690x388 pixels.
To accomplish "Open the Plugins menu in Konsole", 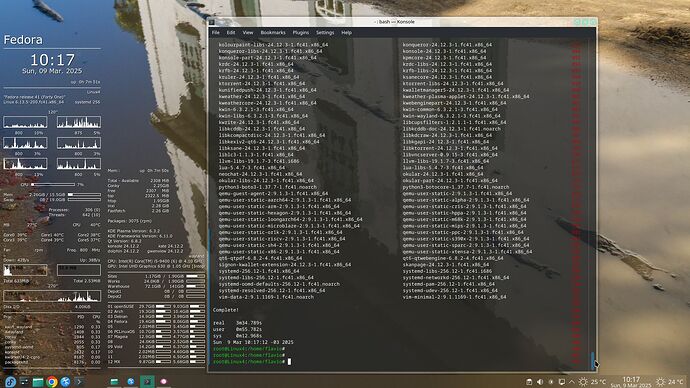I will point(301,33).
